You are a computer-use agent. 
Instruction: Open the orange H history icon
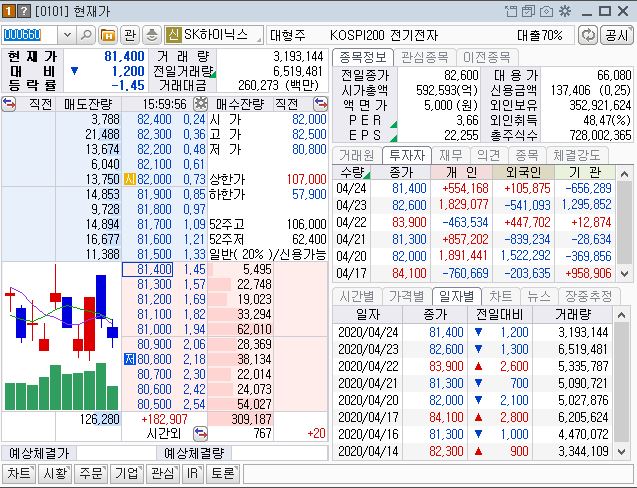click(108, 35)
